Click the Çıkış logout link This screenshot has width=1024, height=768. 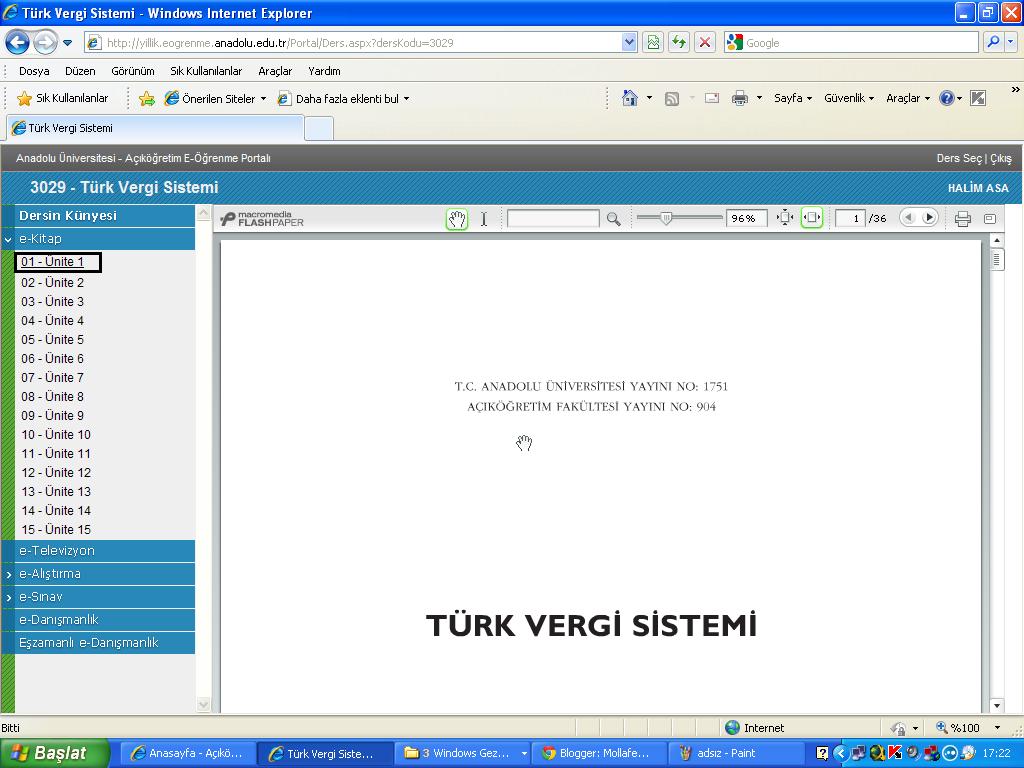[x=1000, y=158]
